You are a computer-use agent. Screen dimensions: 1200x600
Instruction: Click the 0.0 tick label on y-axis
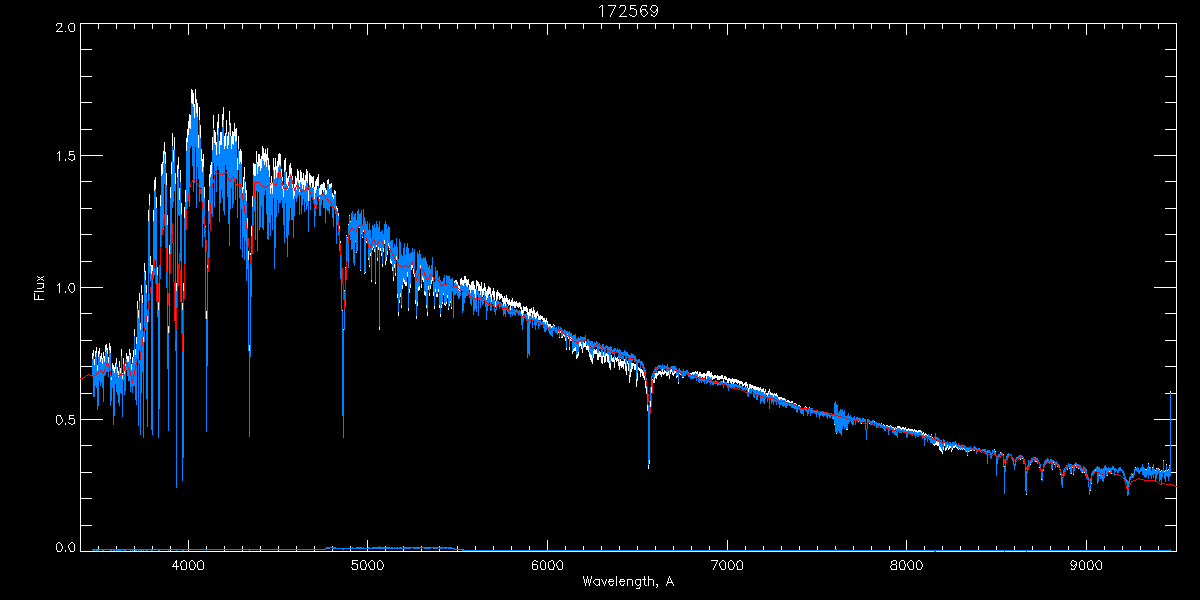[x=65, y=547]
